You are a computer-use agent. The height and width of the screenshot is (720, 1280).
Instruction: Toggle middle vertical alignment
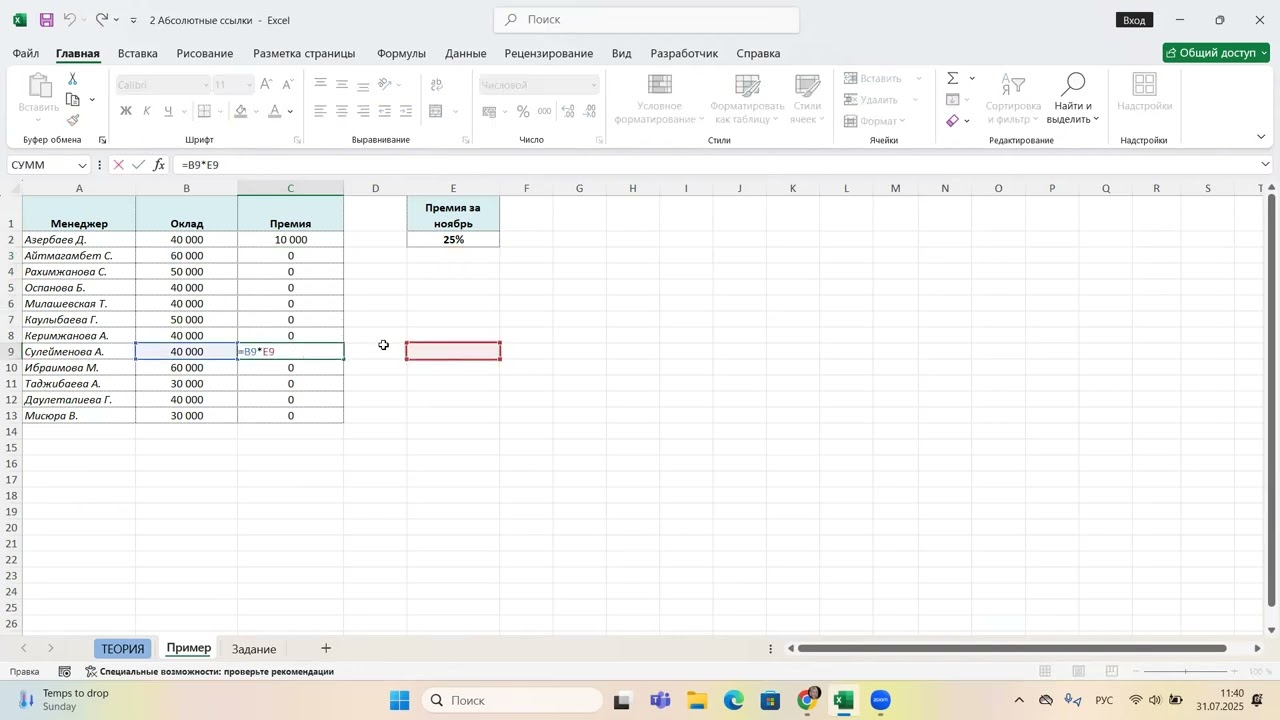pos(342,85)
